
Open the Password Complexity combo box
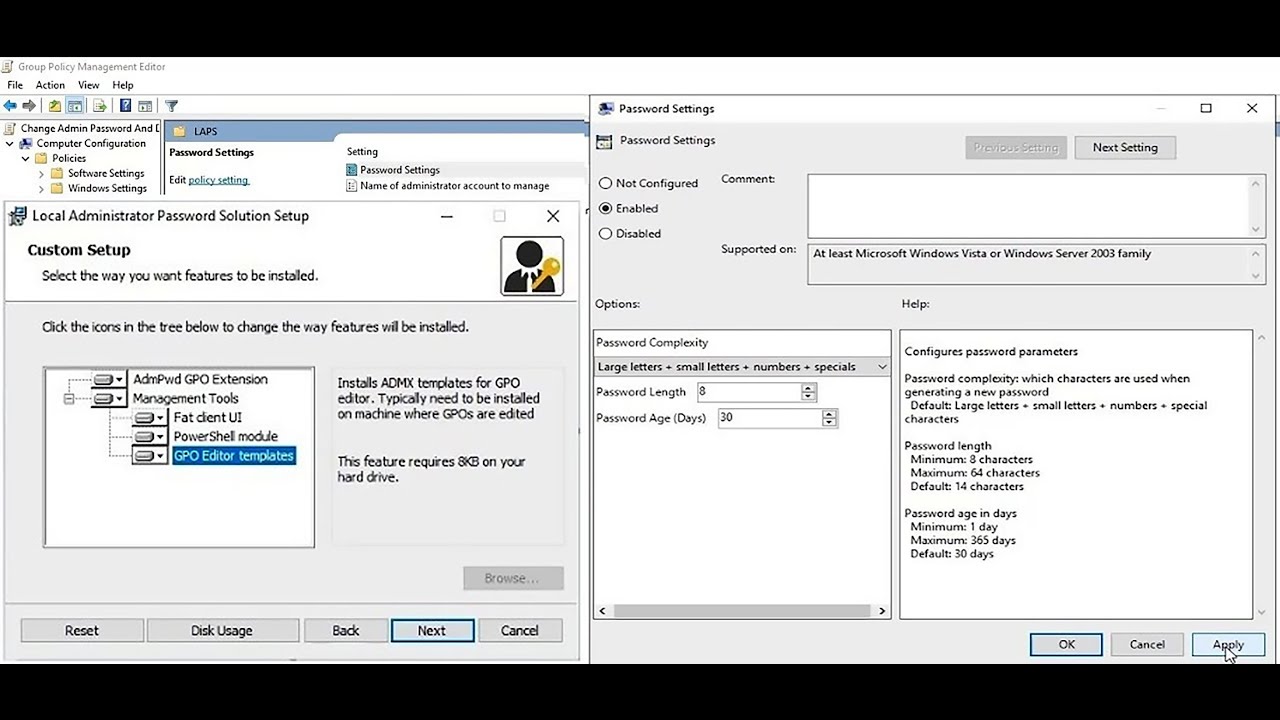742,367
